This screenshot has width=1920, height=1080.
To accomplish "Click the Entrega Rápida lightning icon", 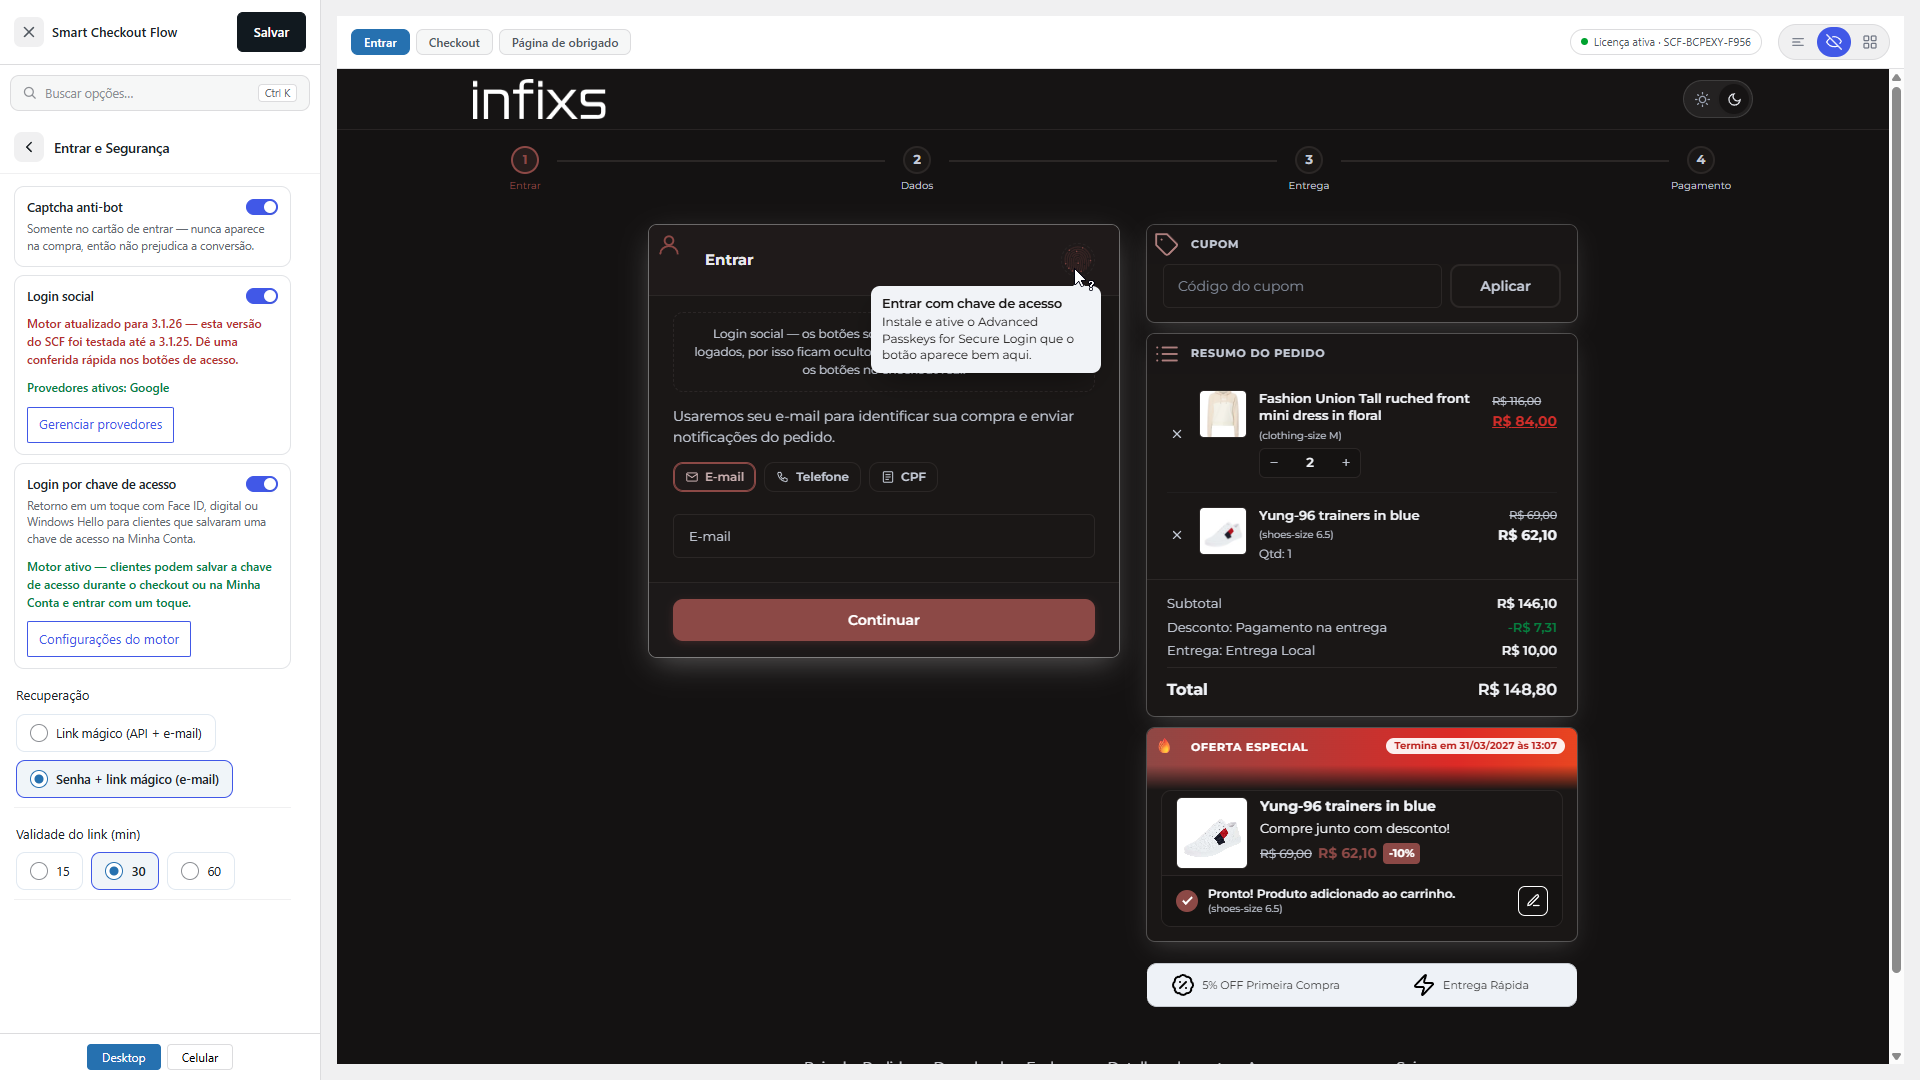I will [1424, 985].
